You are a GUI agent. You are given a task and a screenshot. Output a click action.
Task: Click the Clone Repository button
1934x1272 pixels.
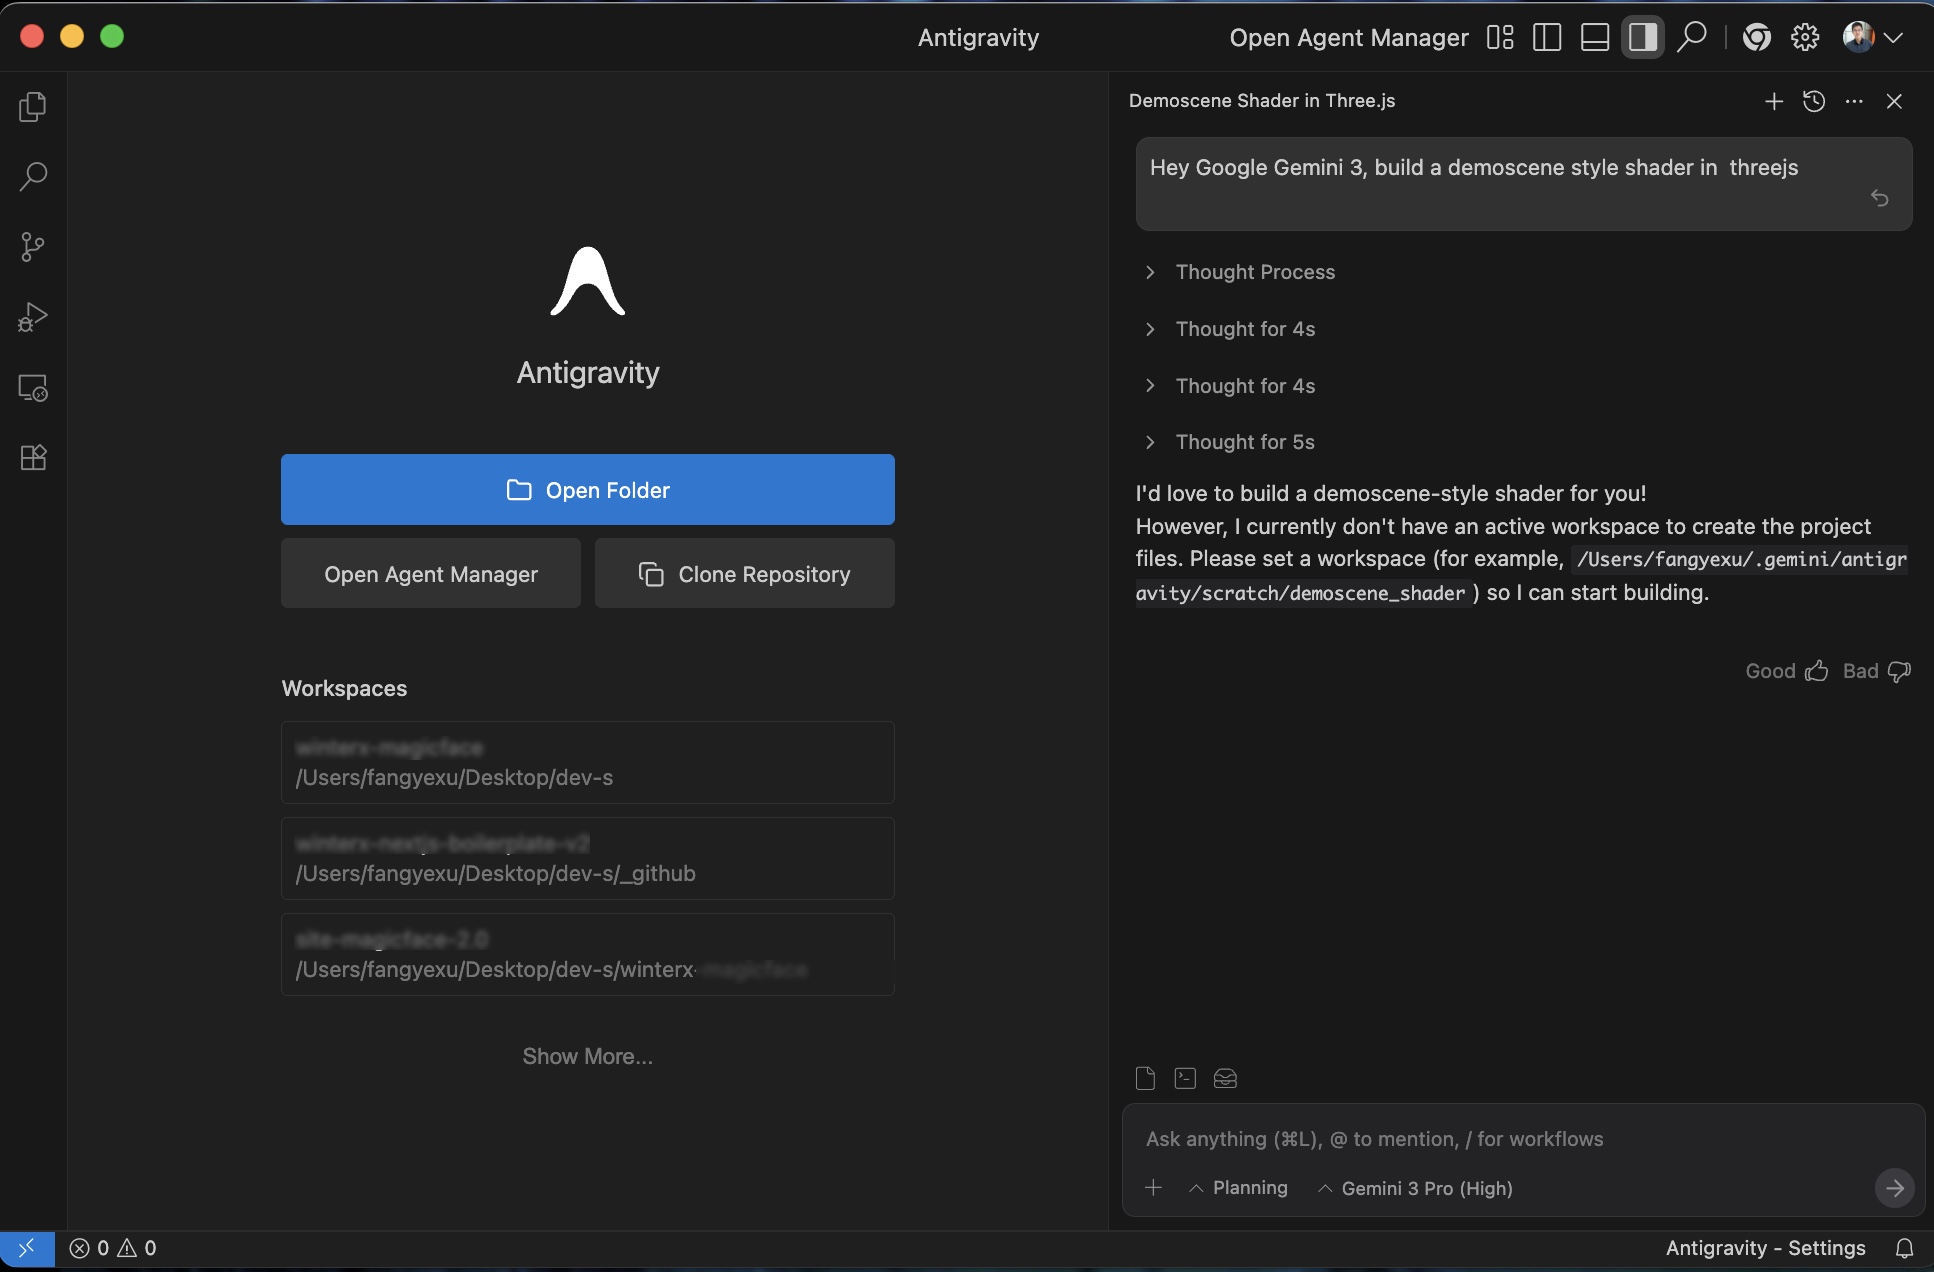[x=744, y=574]
